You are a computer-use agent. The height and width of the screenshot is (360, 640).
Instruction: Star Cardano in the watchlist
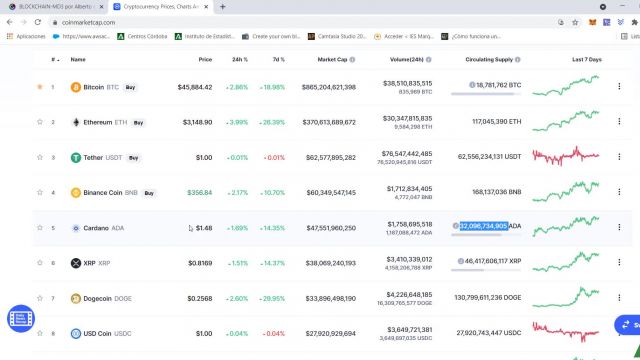[40, 228]
